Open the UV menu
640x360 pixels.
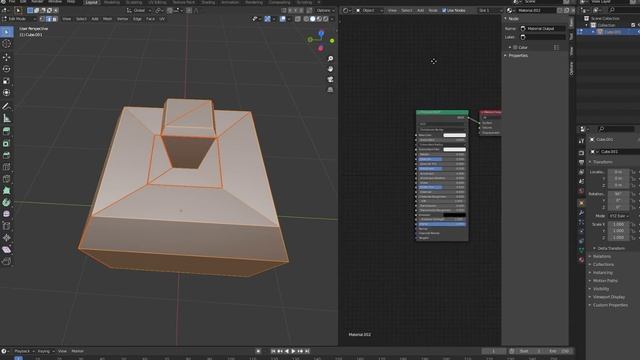point(162,19)
